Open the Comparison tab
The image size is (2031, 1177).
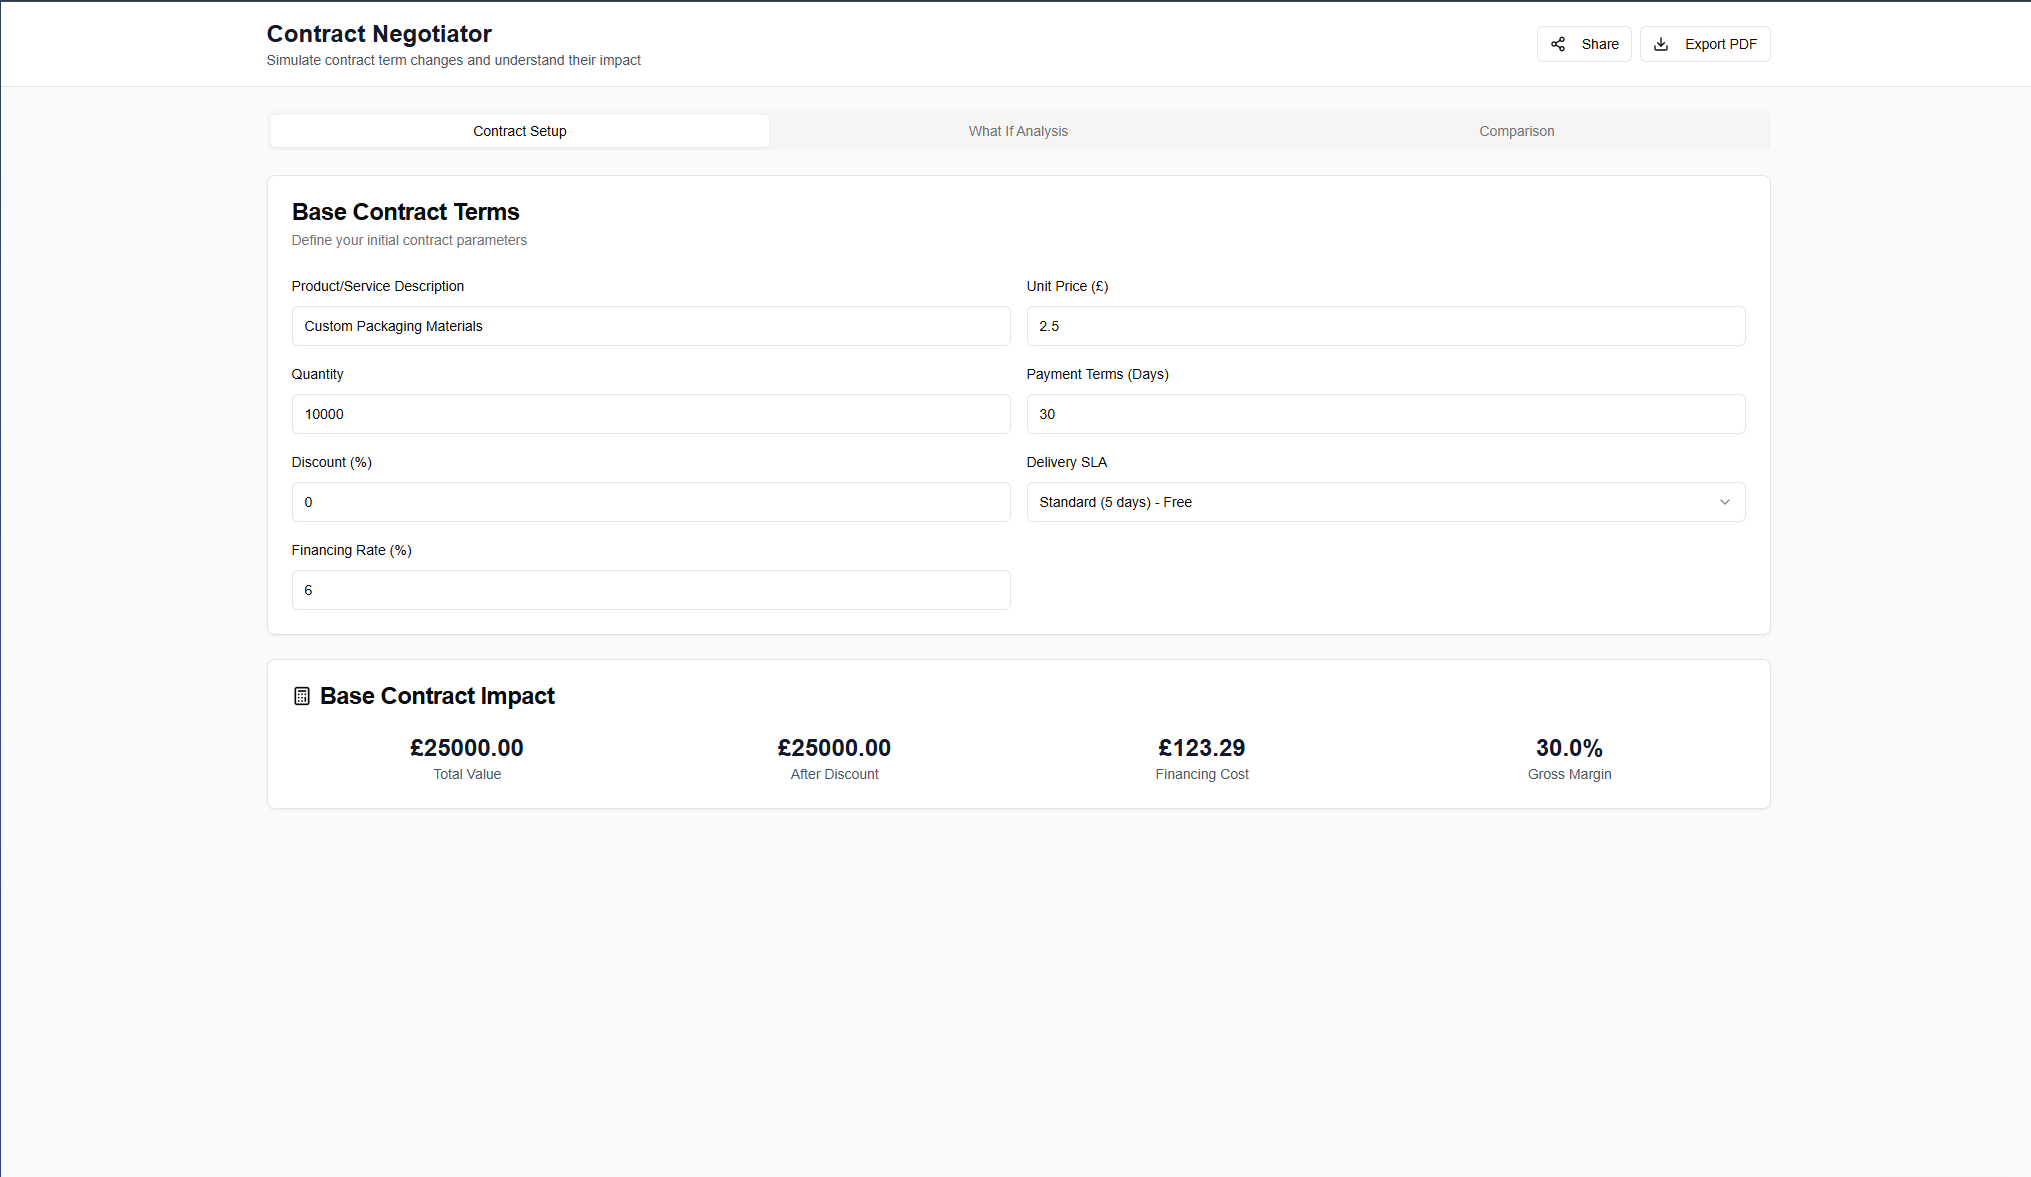pos(1516,131)
